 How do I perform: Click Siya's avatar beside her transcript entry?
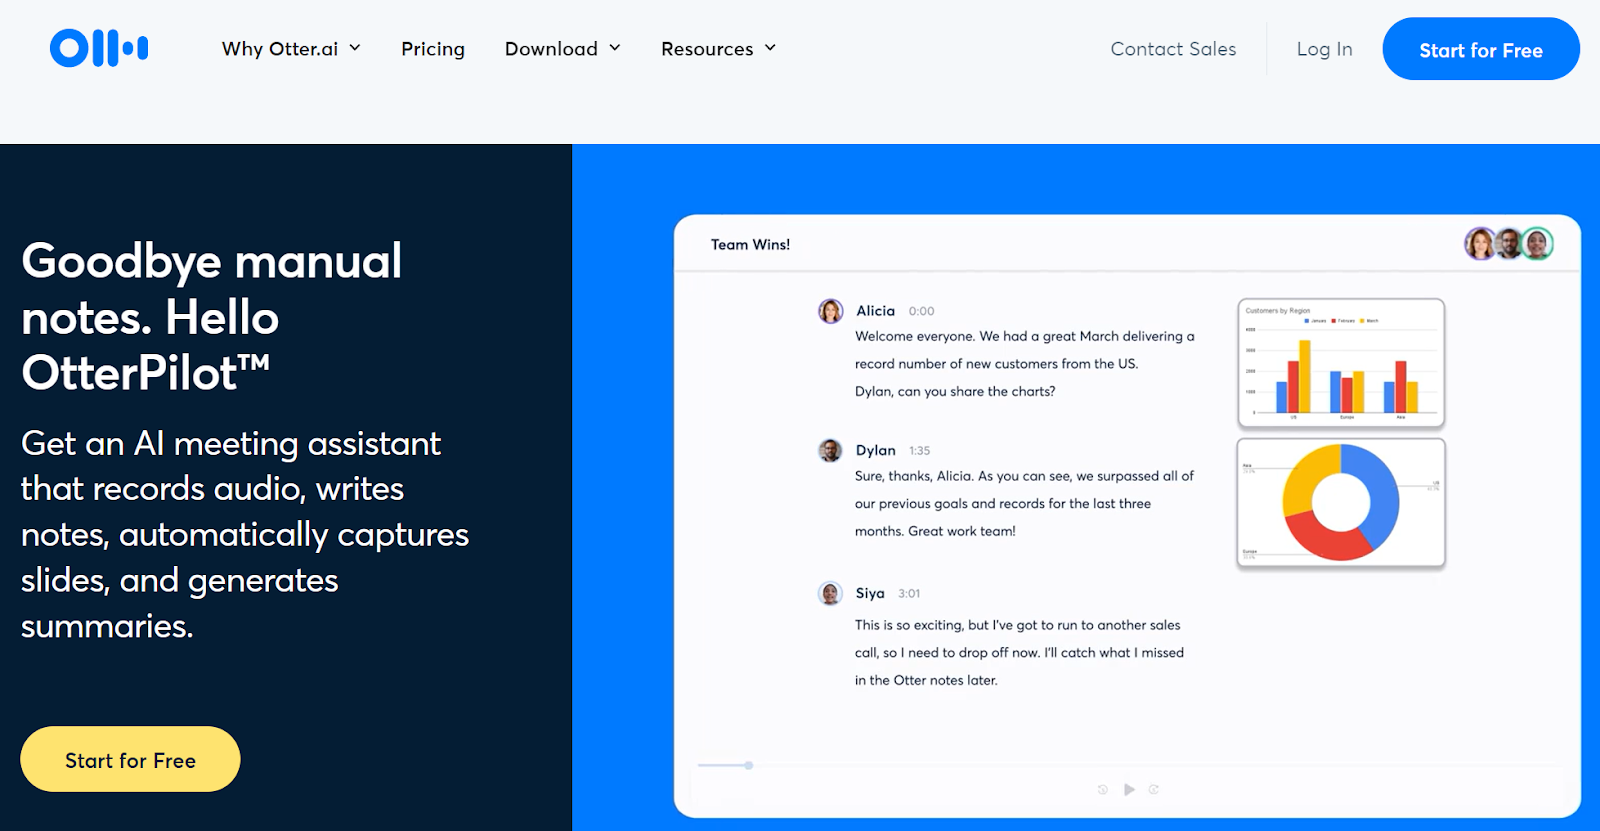[x=830, y=593]
